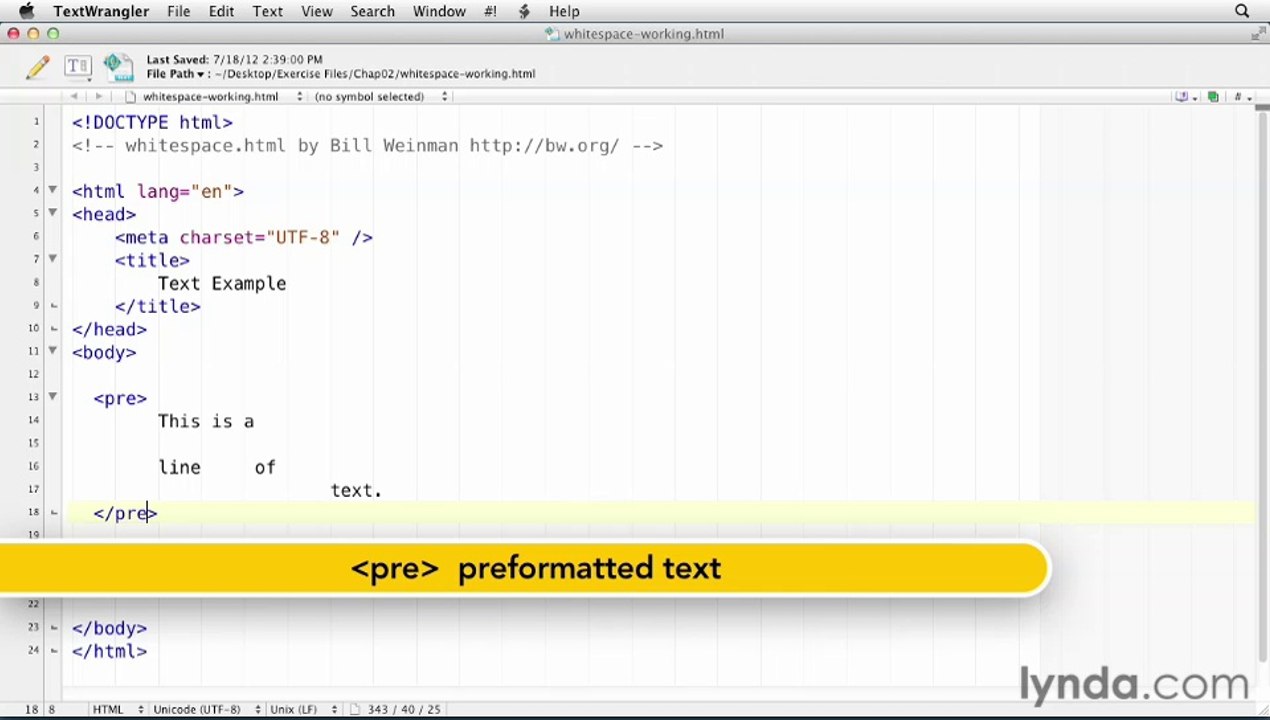Click the document statistics page icon
Screen dimensions: 1270x720
coord(356,709)
